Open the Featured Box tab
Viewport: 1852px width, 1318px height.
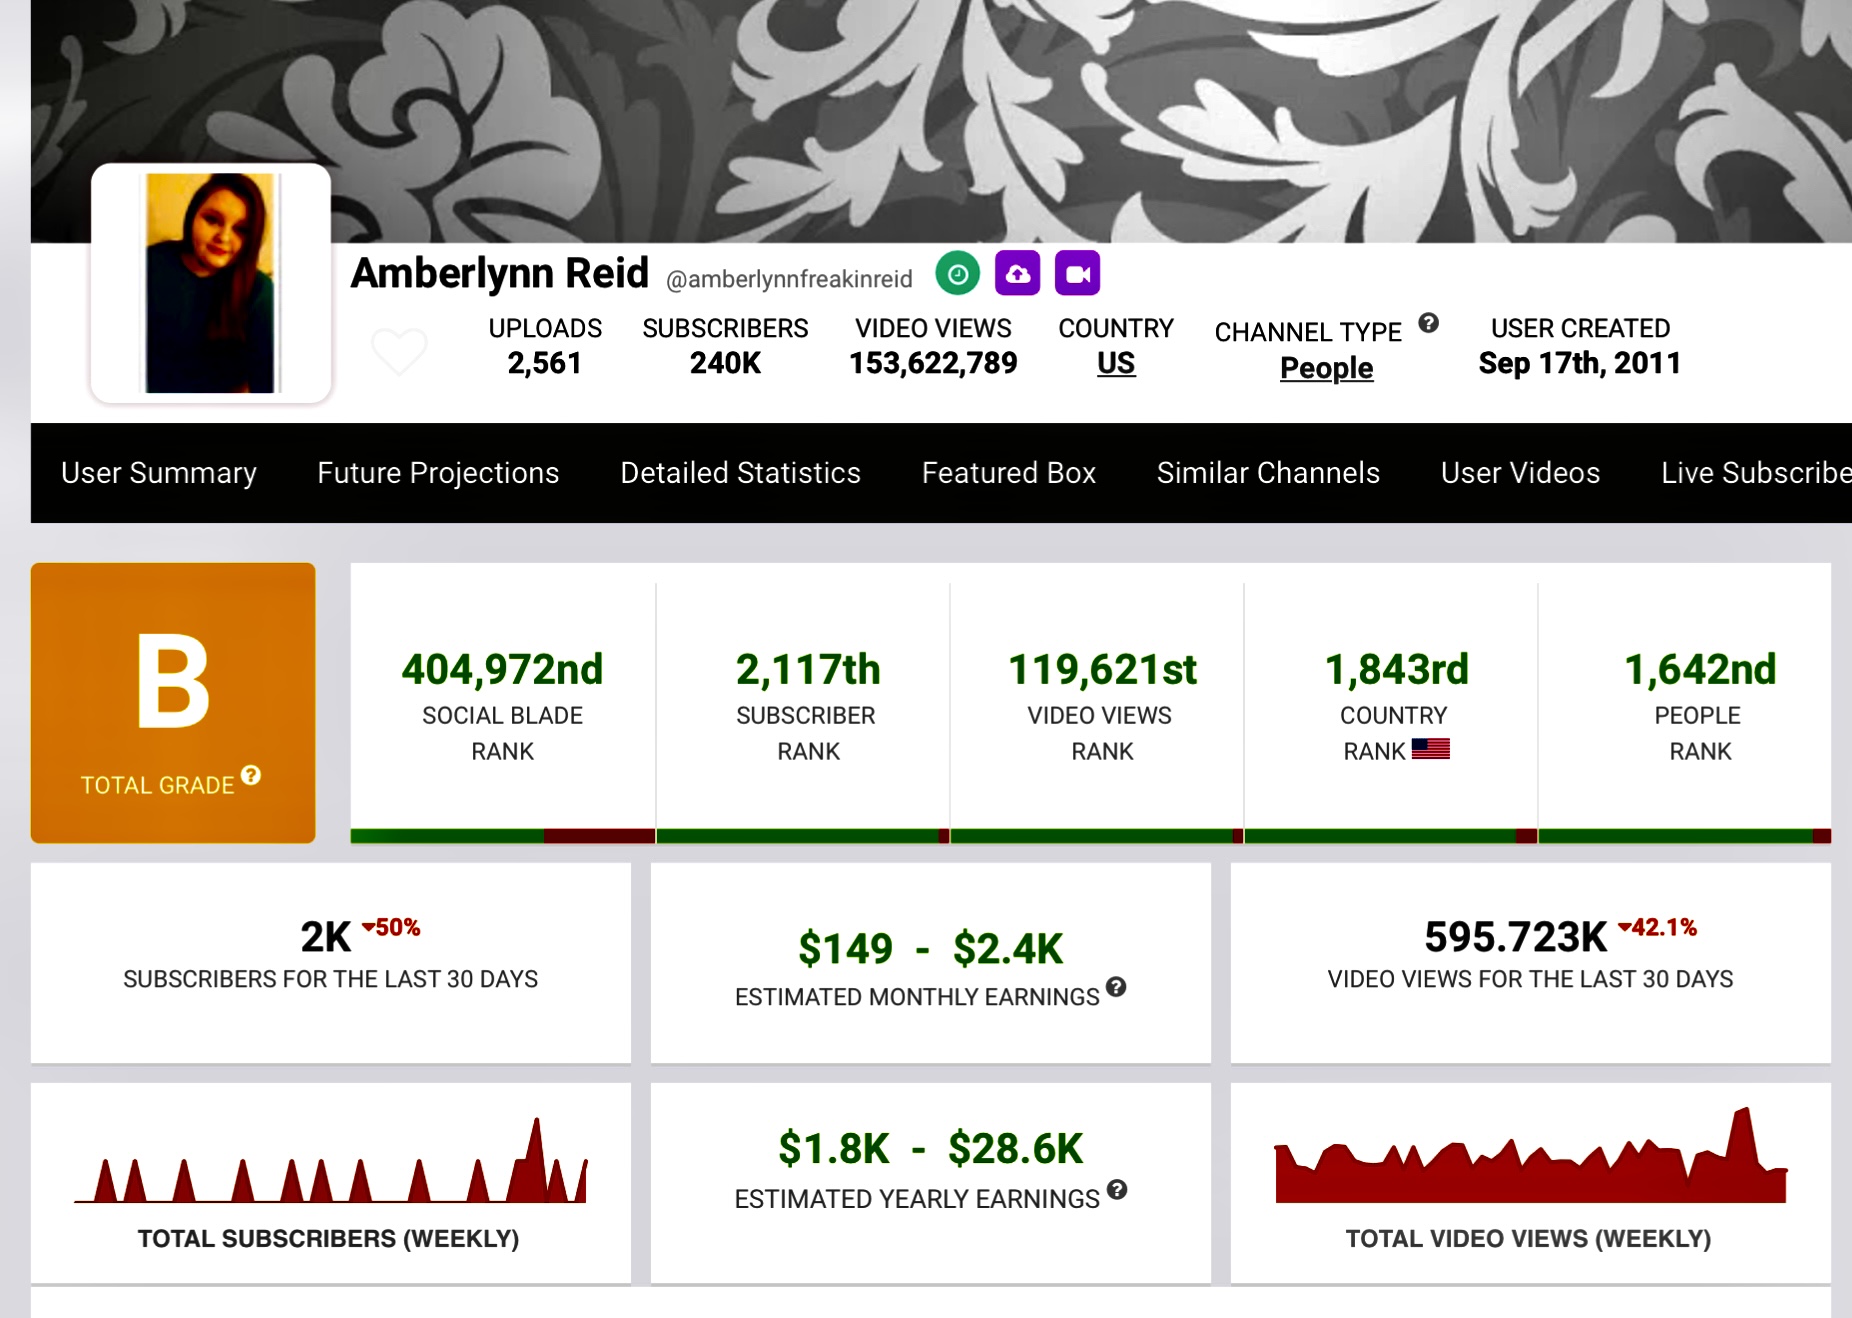(x=1008, y=473)
